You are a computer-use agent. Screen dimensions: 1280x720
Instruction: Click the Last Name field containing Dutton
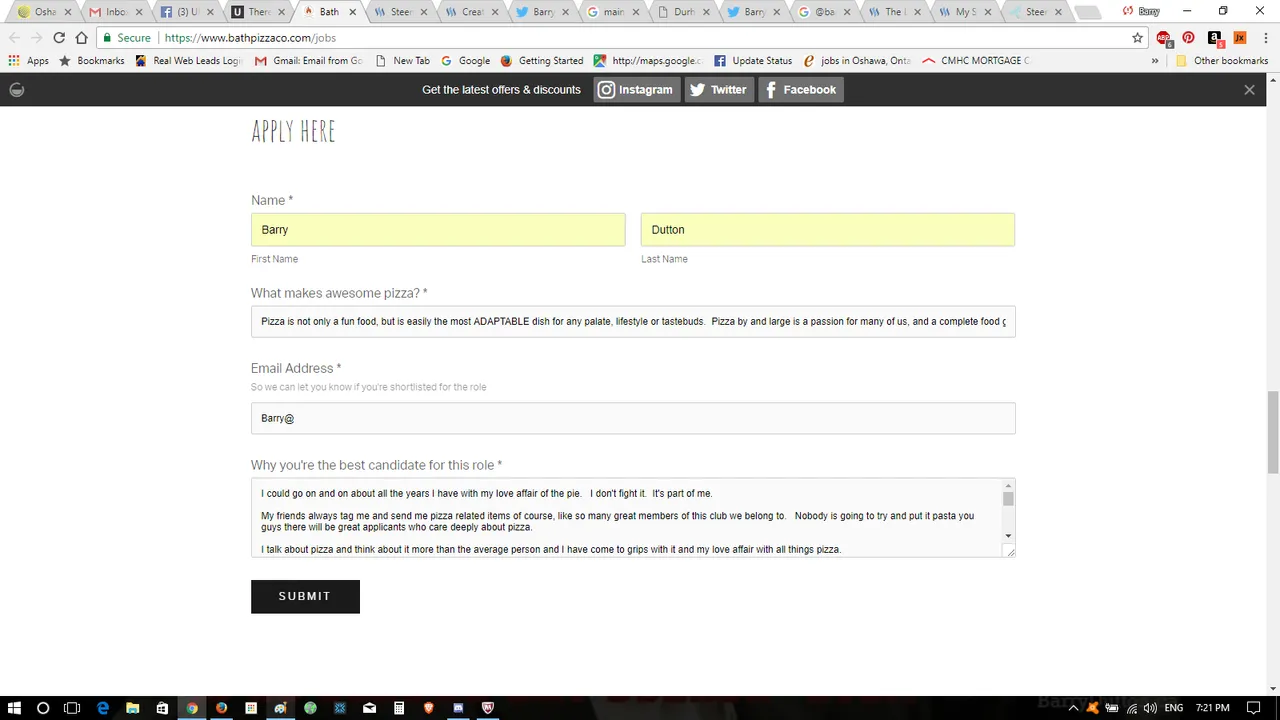tap(828, 229)
